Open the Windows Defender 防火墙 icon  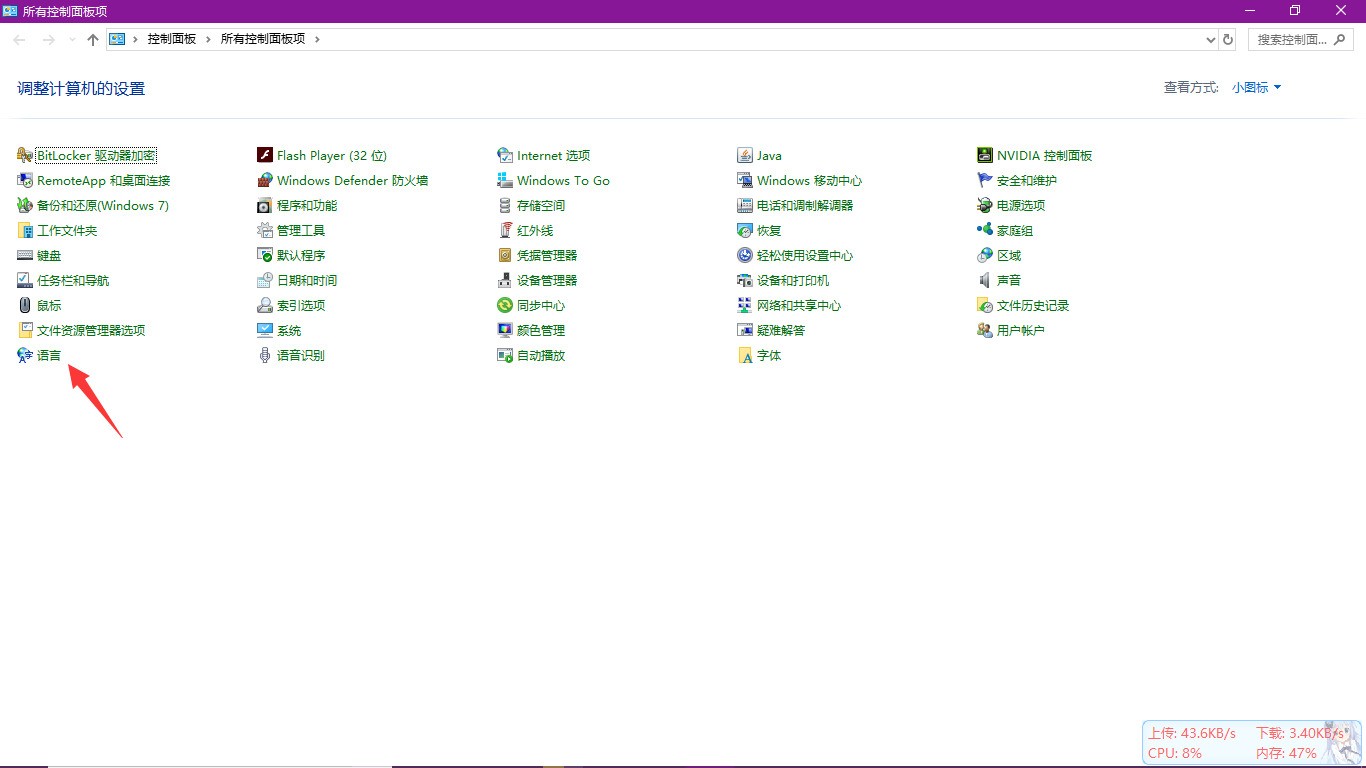pyautogui.click(x=265, y=180)
